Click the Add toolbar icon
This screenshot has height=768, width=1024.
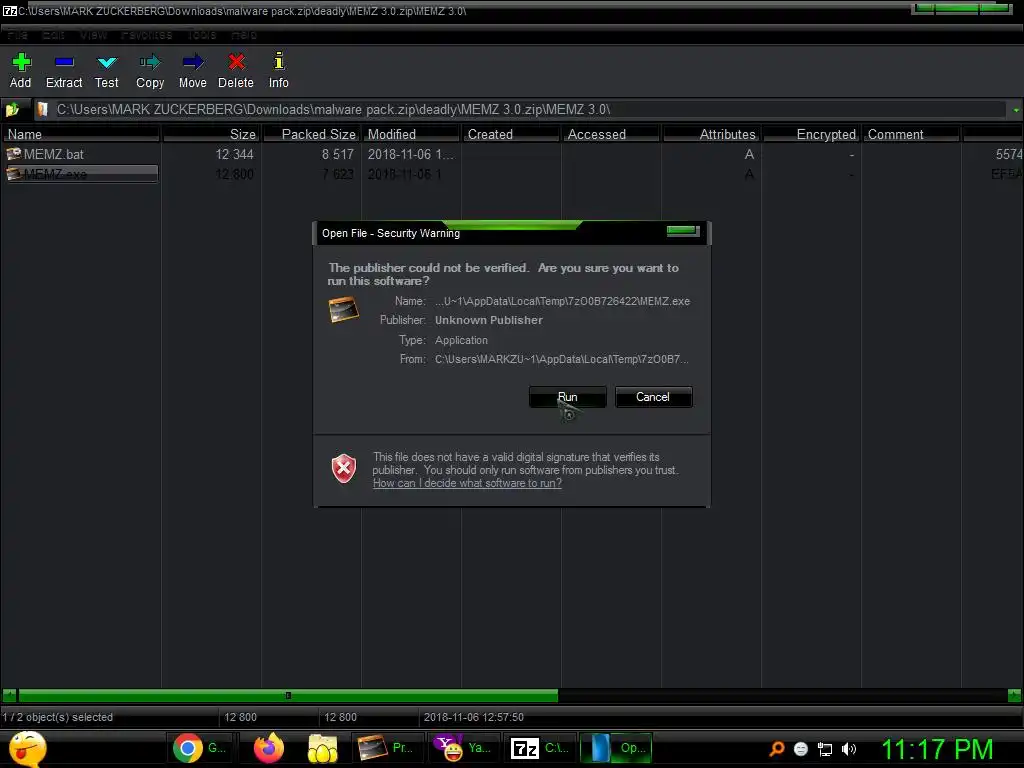point(21,63)
